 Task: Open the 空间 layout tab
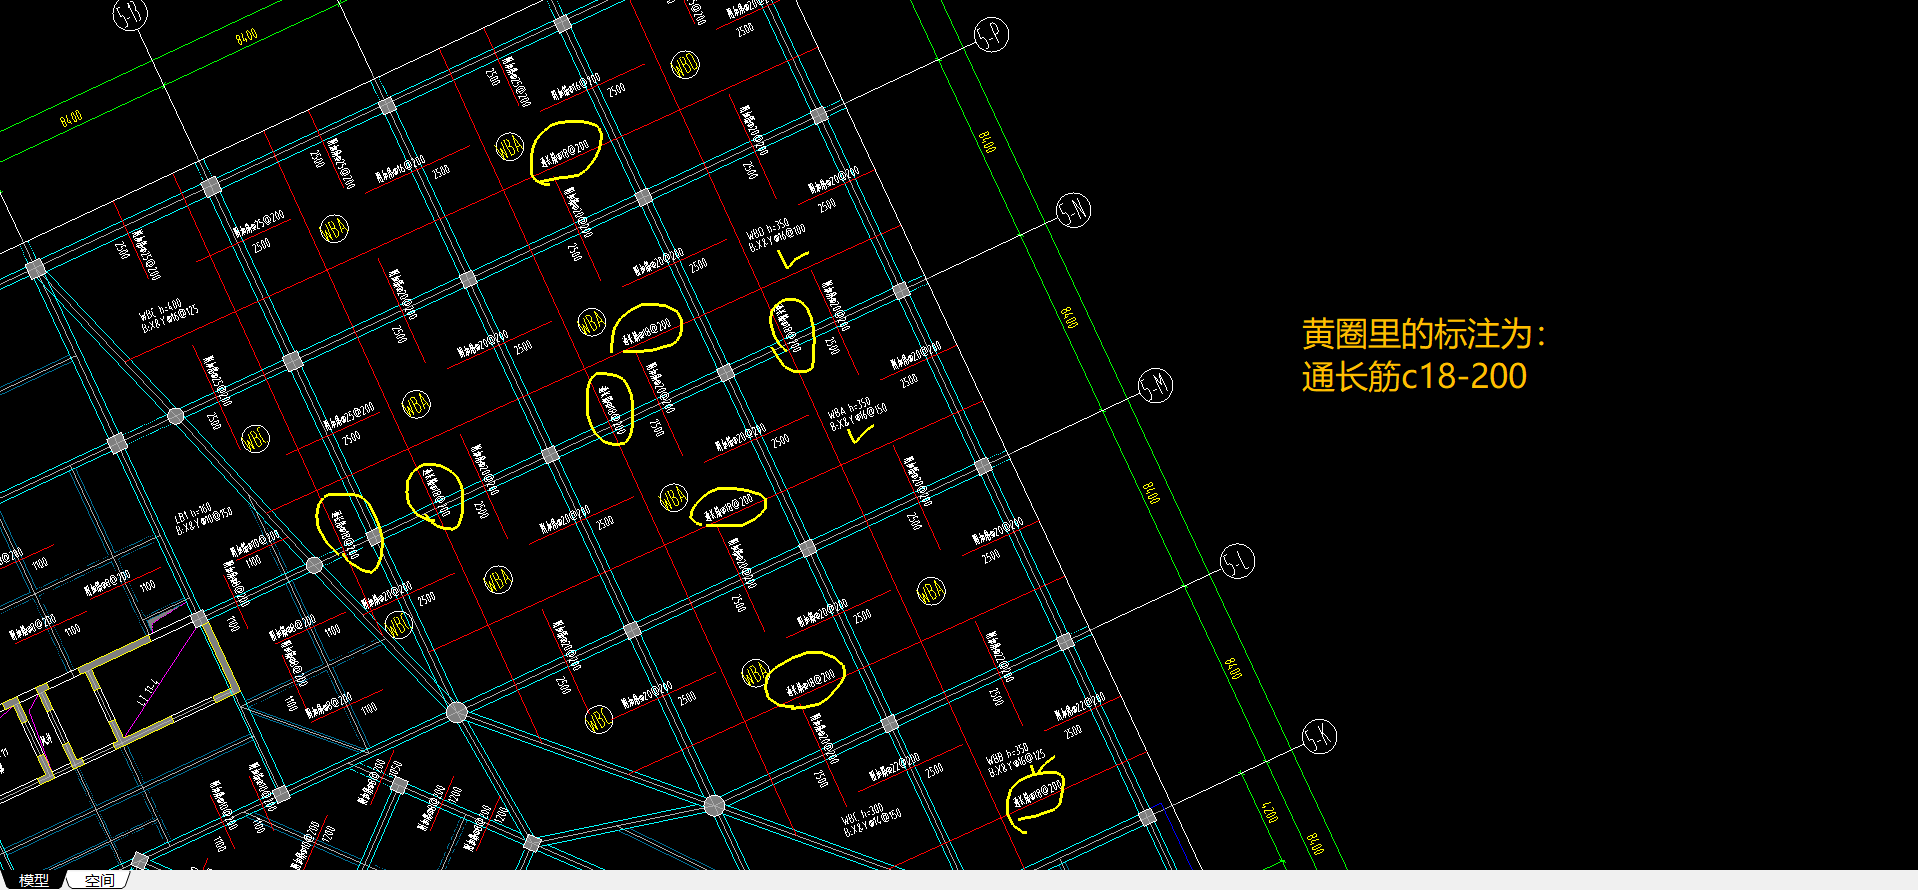(x=99, y=880)
